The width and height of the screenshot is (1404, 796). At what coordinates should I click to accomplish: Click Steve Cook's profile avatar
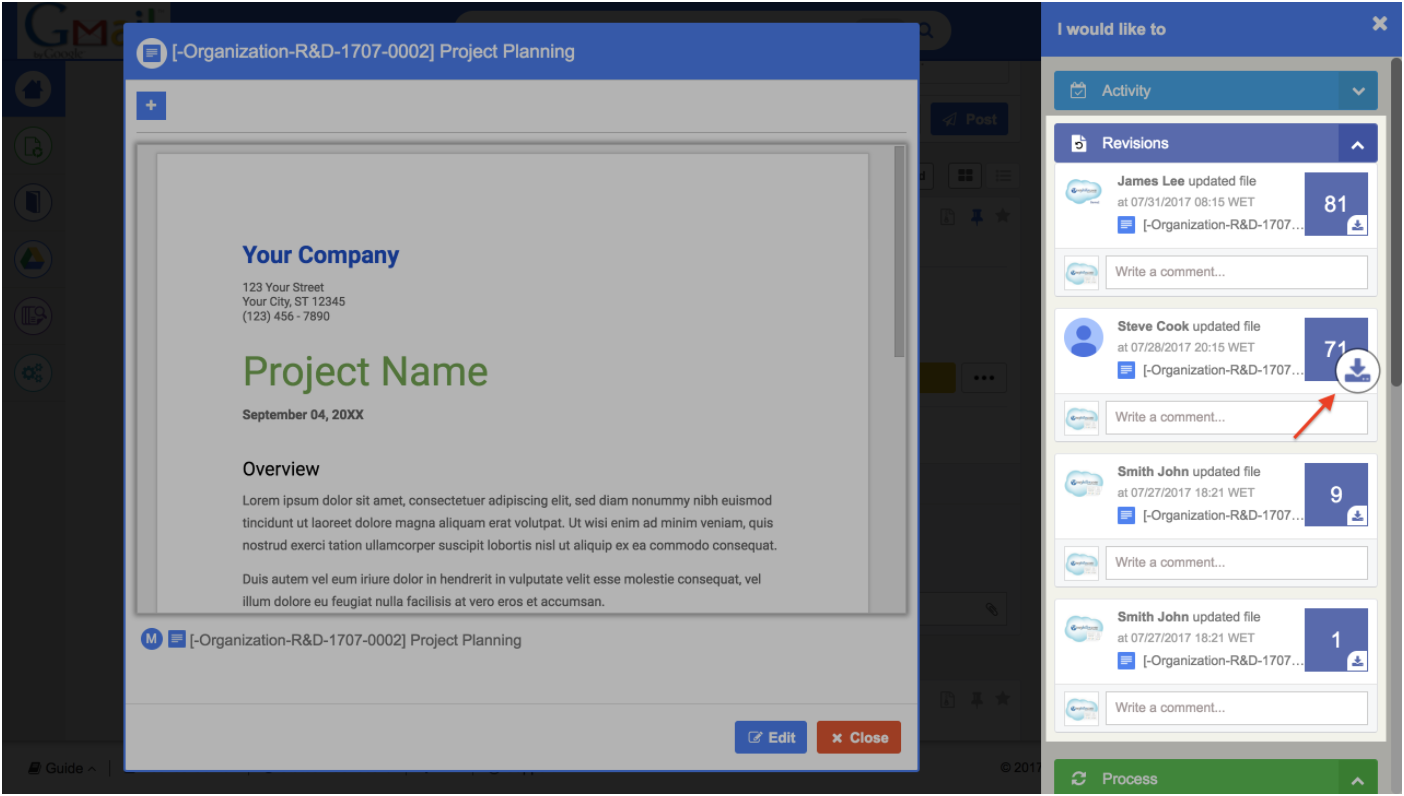pyautogui.click(x=1083, y=338)
